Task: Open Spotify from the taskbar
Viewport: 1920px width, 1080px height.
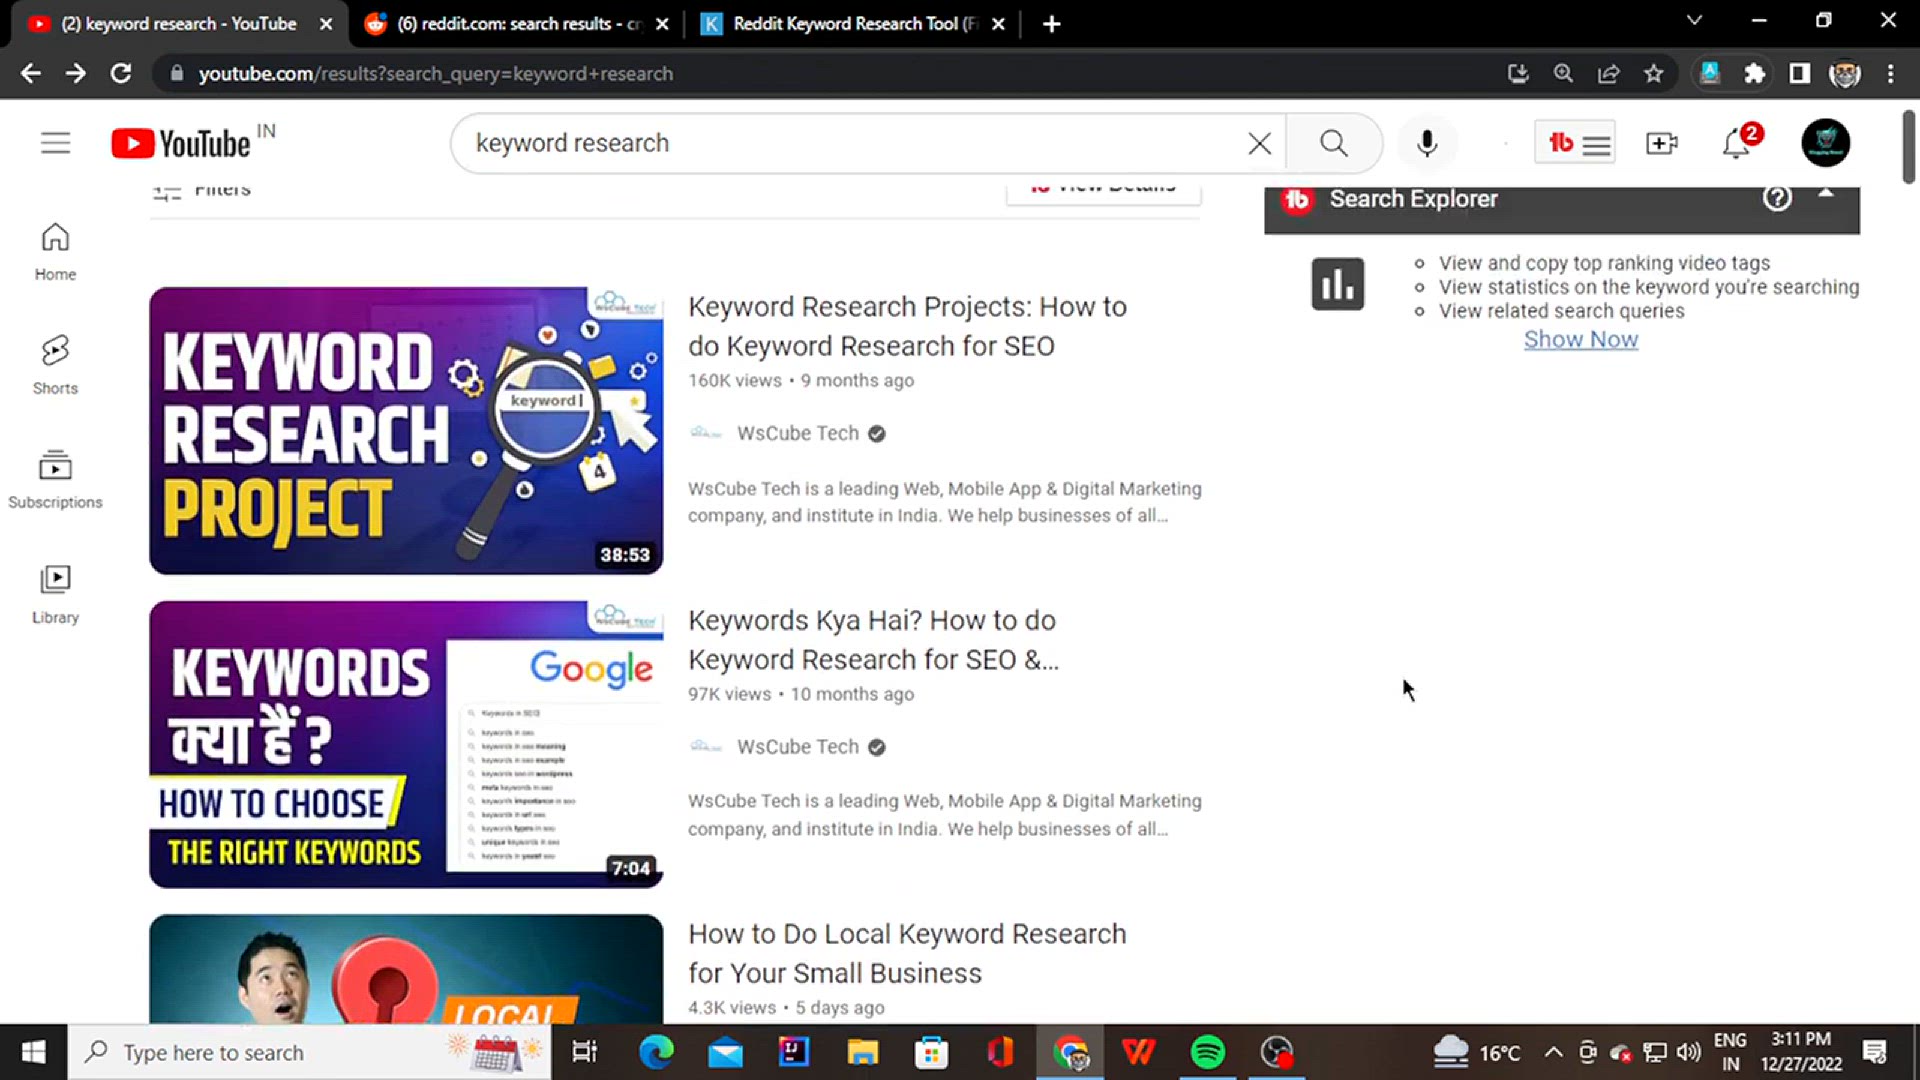Action: (1208, 1052)
